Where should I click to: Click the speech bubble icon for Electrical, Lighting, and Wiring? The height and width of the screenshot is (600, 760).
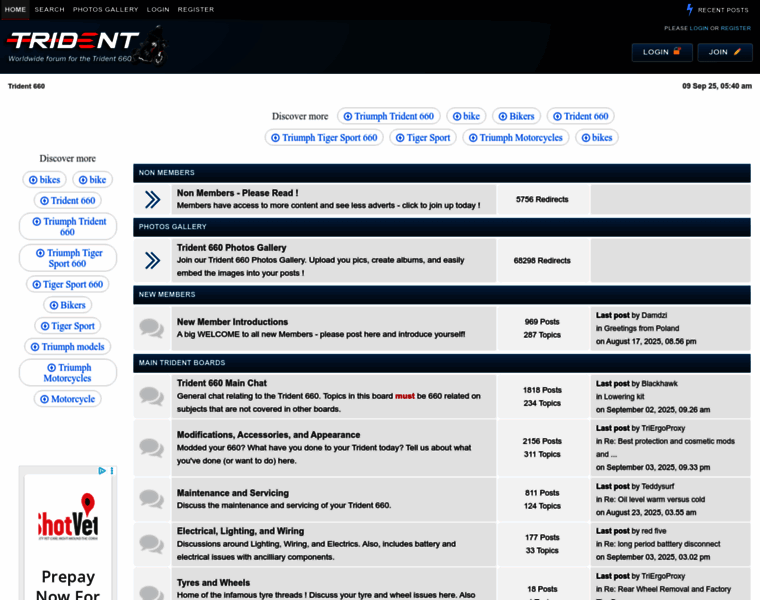coord(152,544)
